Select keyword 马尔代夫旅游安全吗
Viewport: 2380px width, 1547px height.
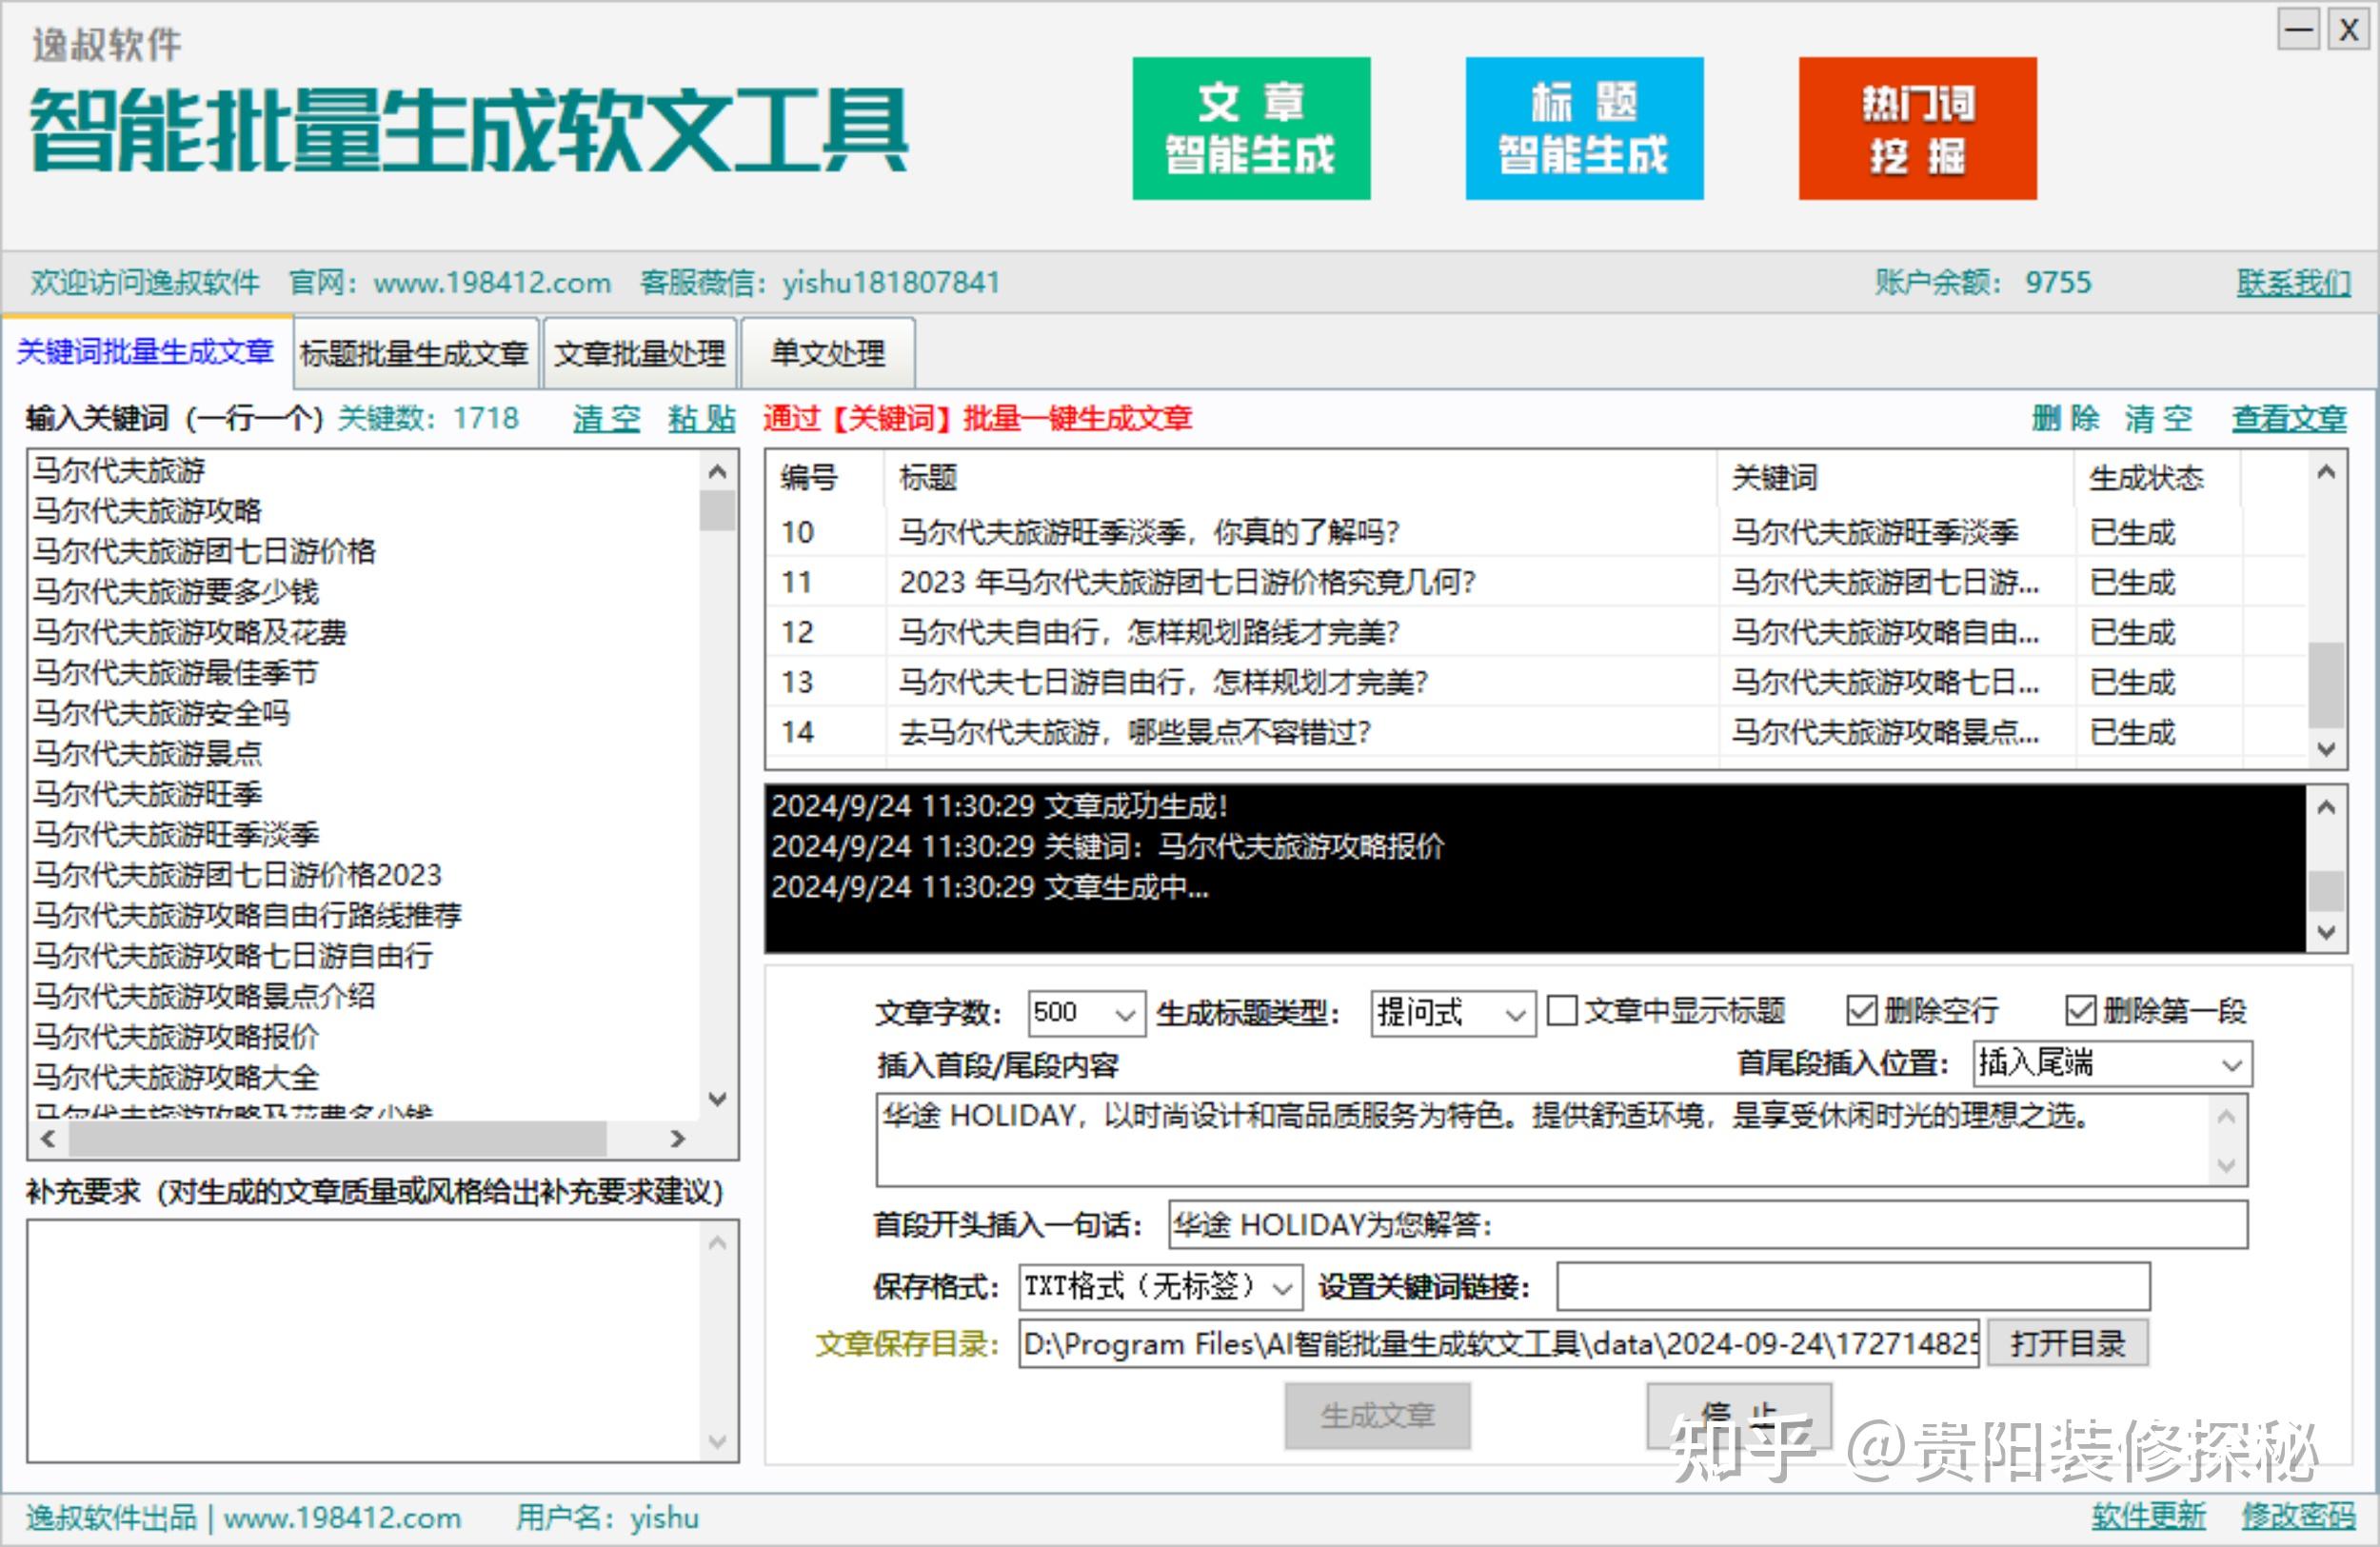coord(161,713)
